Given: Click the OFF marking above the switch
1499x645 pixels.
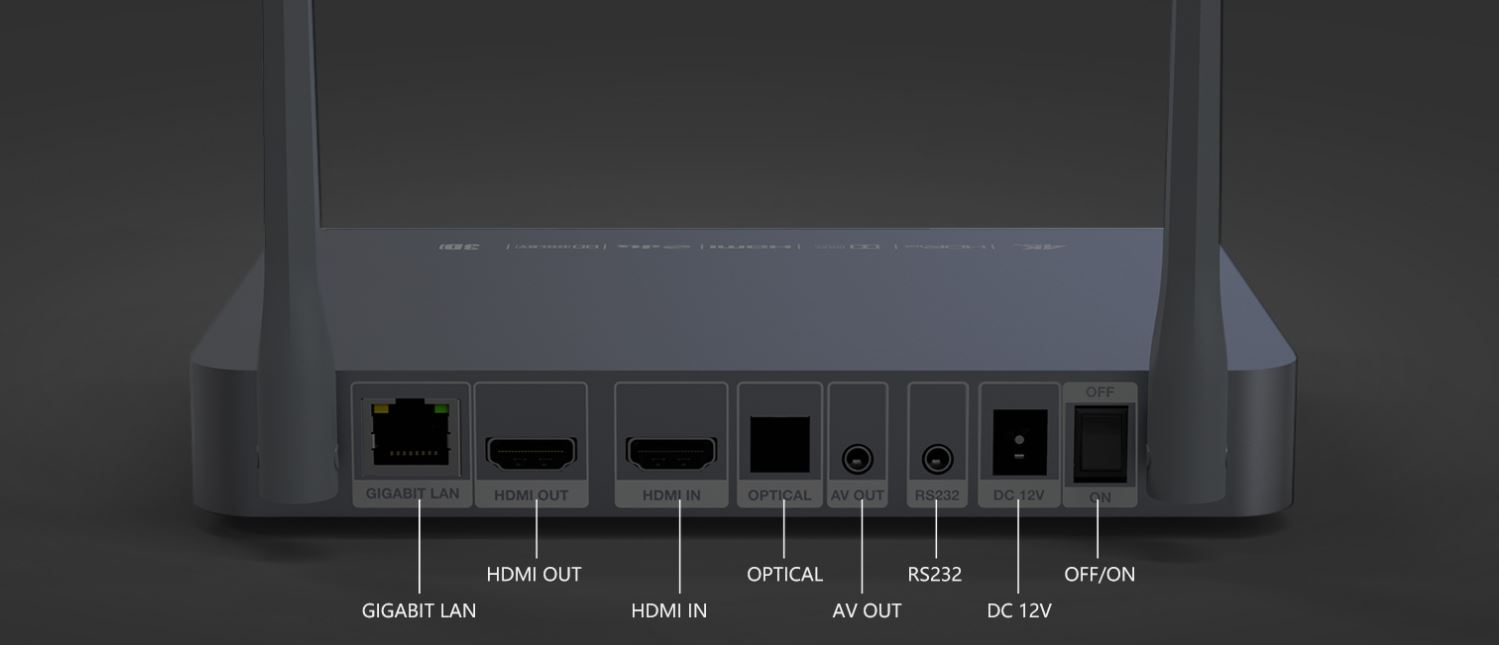Looking at the screenshot, I should (x=1100, y=392).
